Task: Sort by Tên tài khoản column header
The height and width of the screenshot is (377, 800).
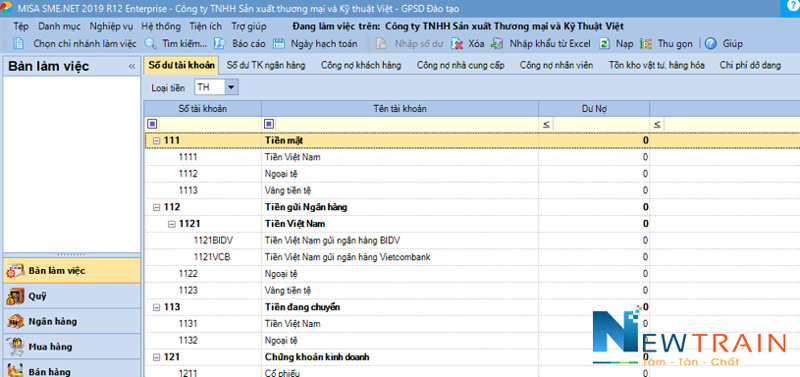Action: click(x=400, y=109)
